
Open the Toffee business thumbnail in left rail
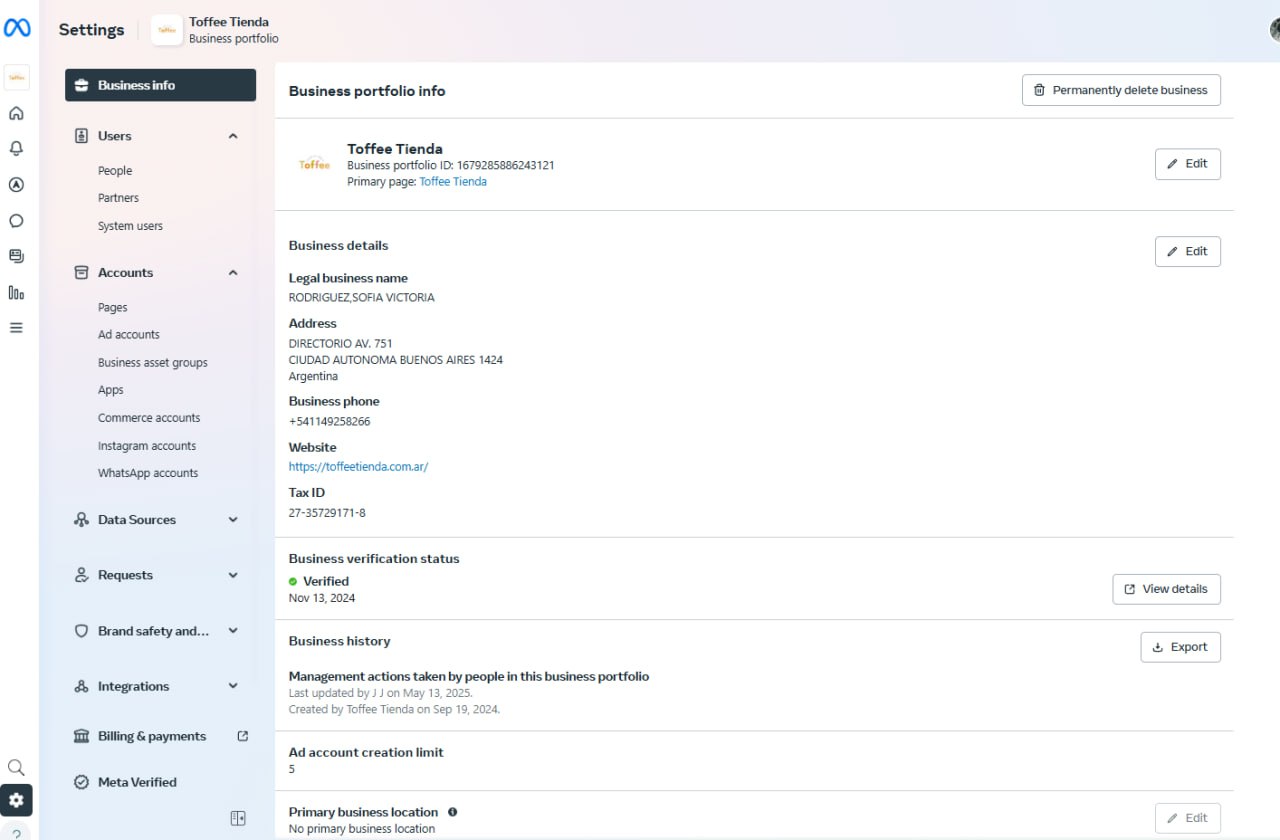pos(17,77)
